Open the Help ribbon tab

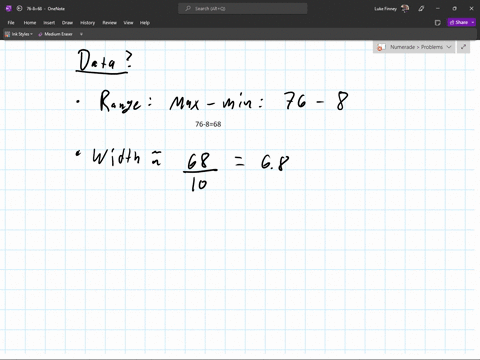[x=145, y=23]
